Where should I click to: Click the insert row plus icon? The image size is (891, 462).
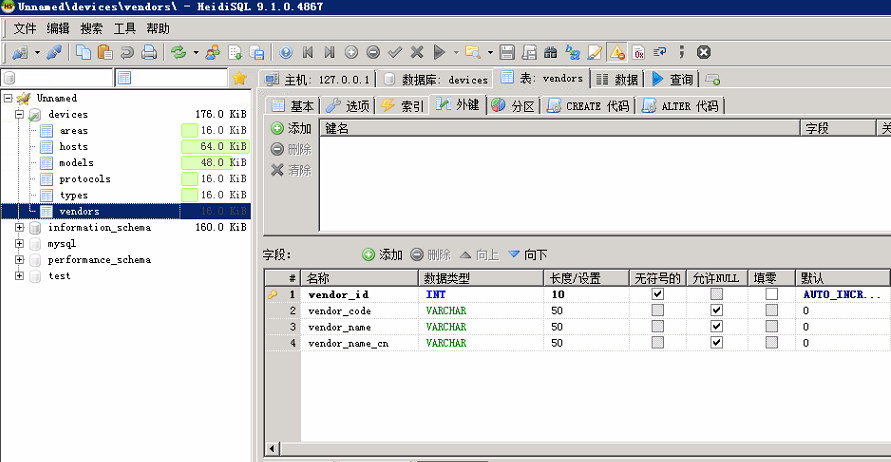point(351,52)
